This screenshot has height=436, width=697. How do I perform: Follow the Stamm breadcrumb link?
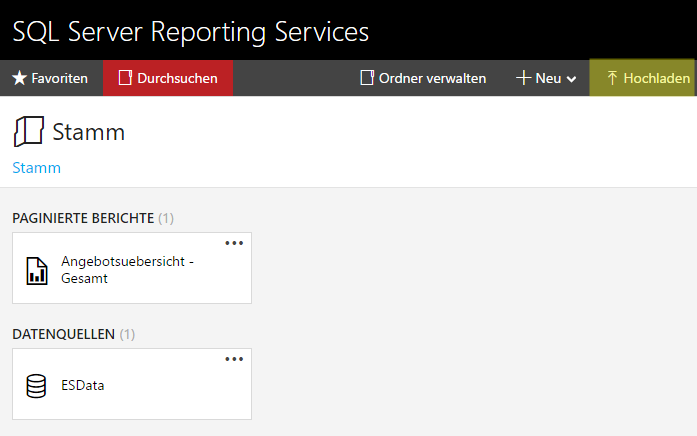[36, 168]
